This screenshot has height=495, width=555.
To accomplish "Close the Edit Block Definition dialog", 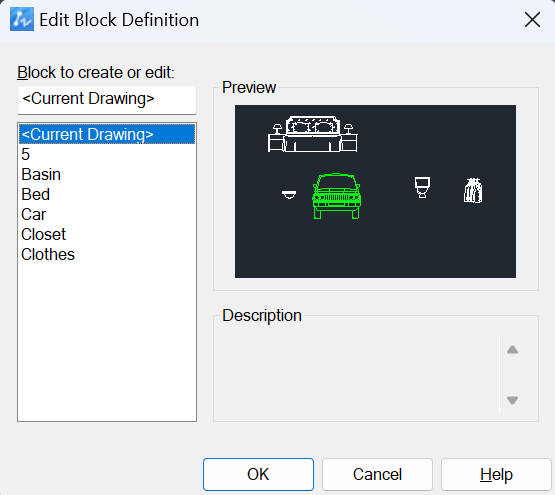I will click(532, 19).
